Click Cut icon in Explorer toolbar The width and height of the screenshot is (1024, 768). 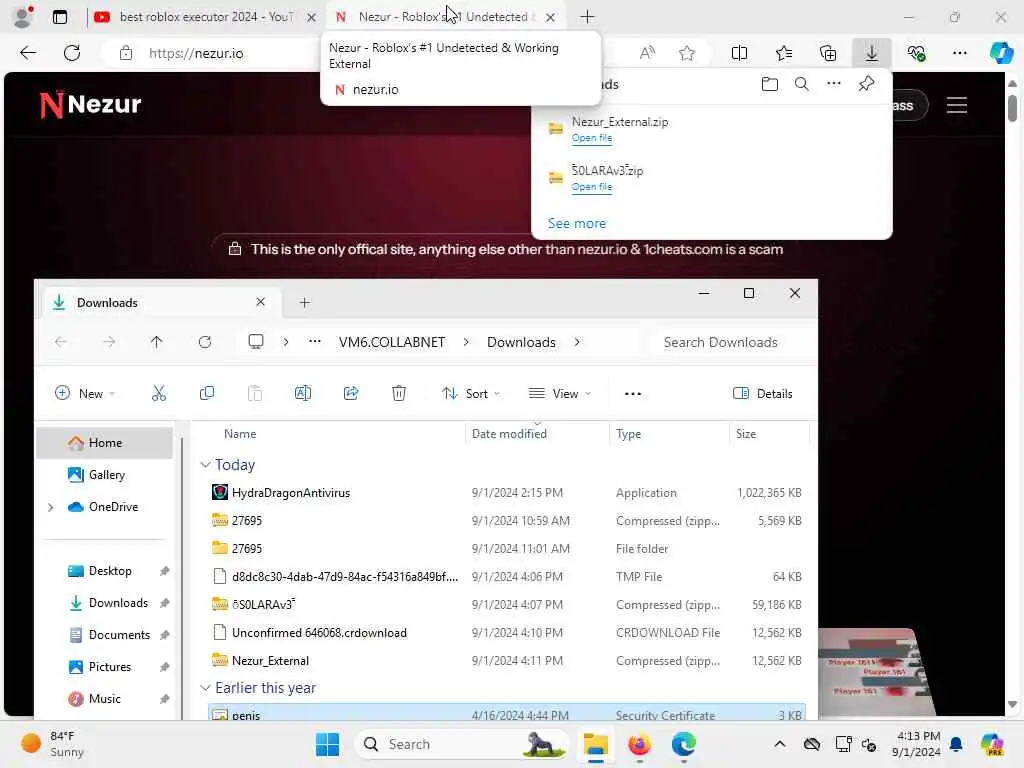(159, 393)
